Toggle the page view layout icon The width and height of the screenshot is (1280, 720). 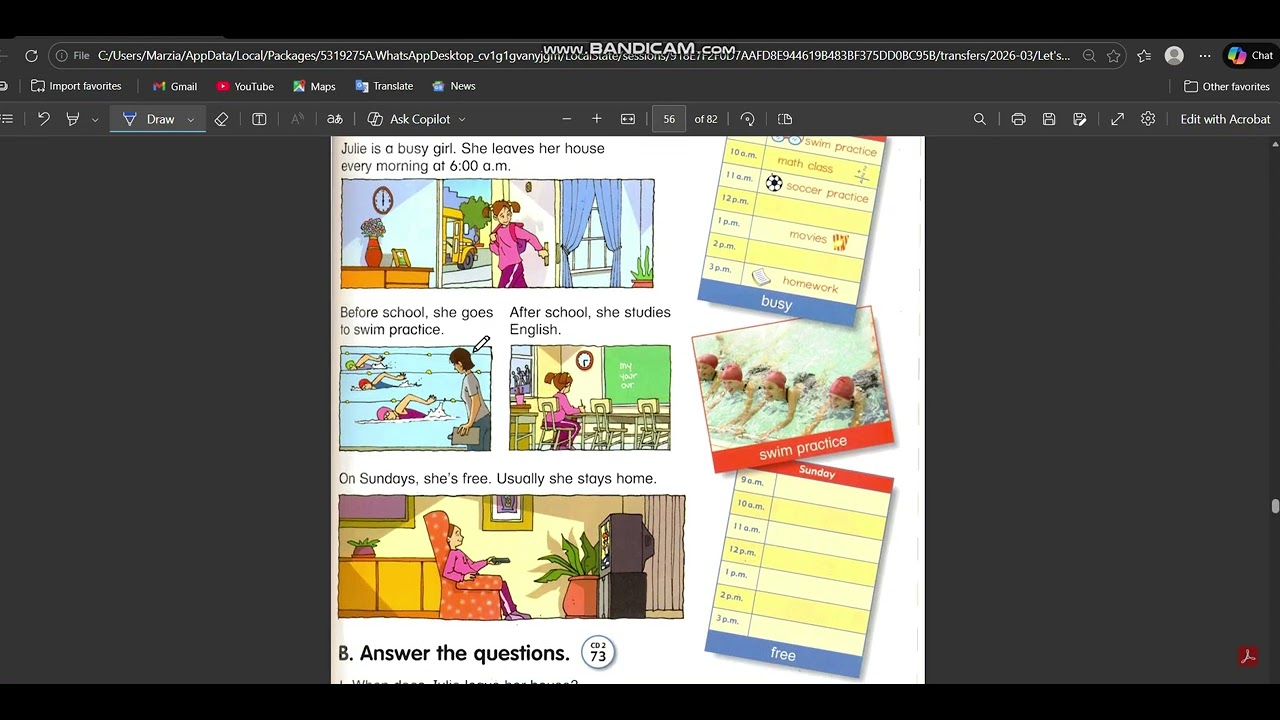point(785,119)
